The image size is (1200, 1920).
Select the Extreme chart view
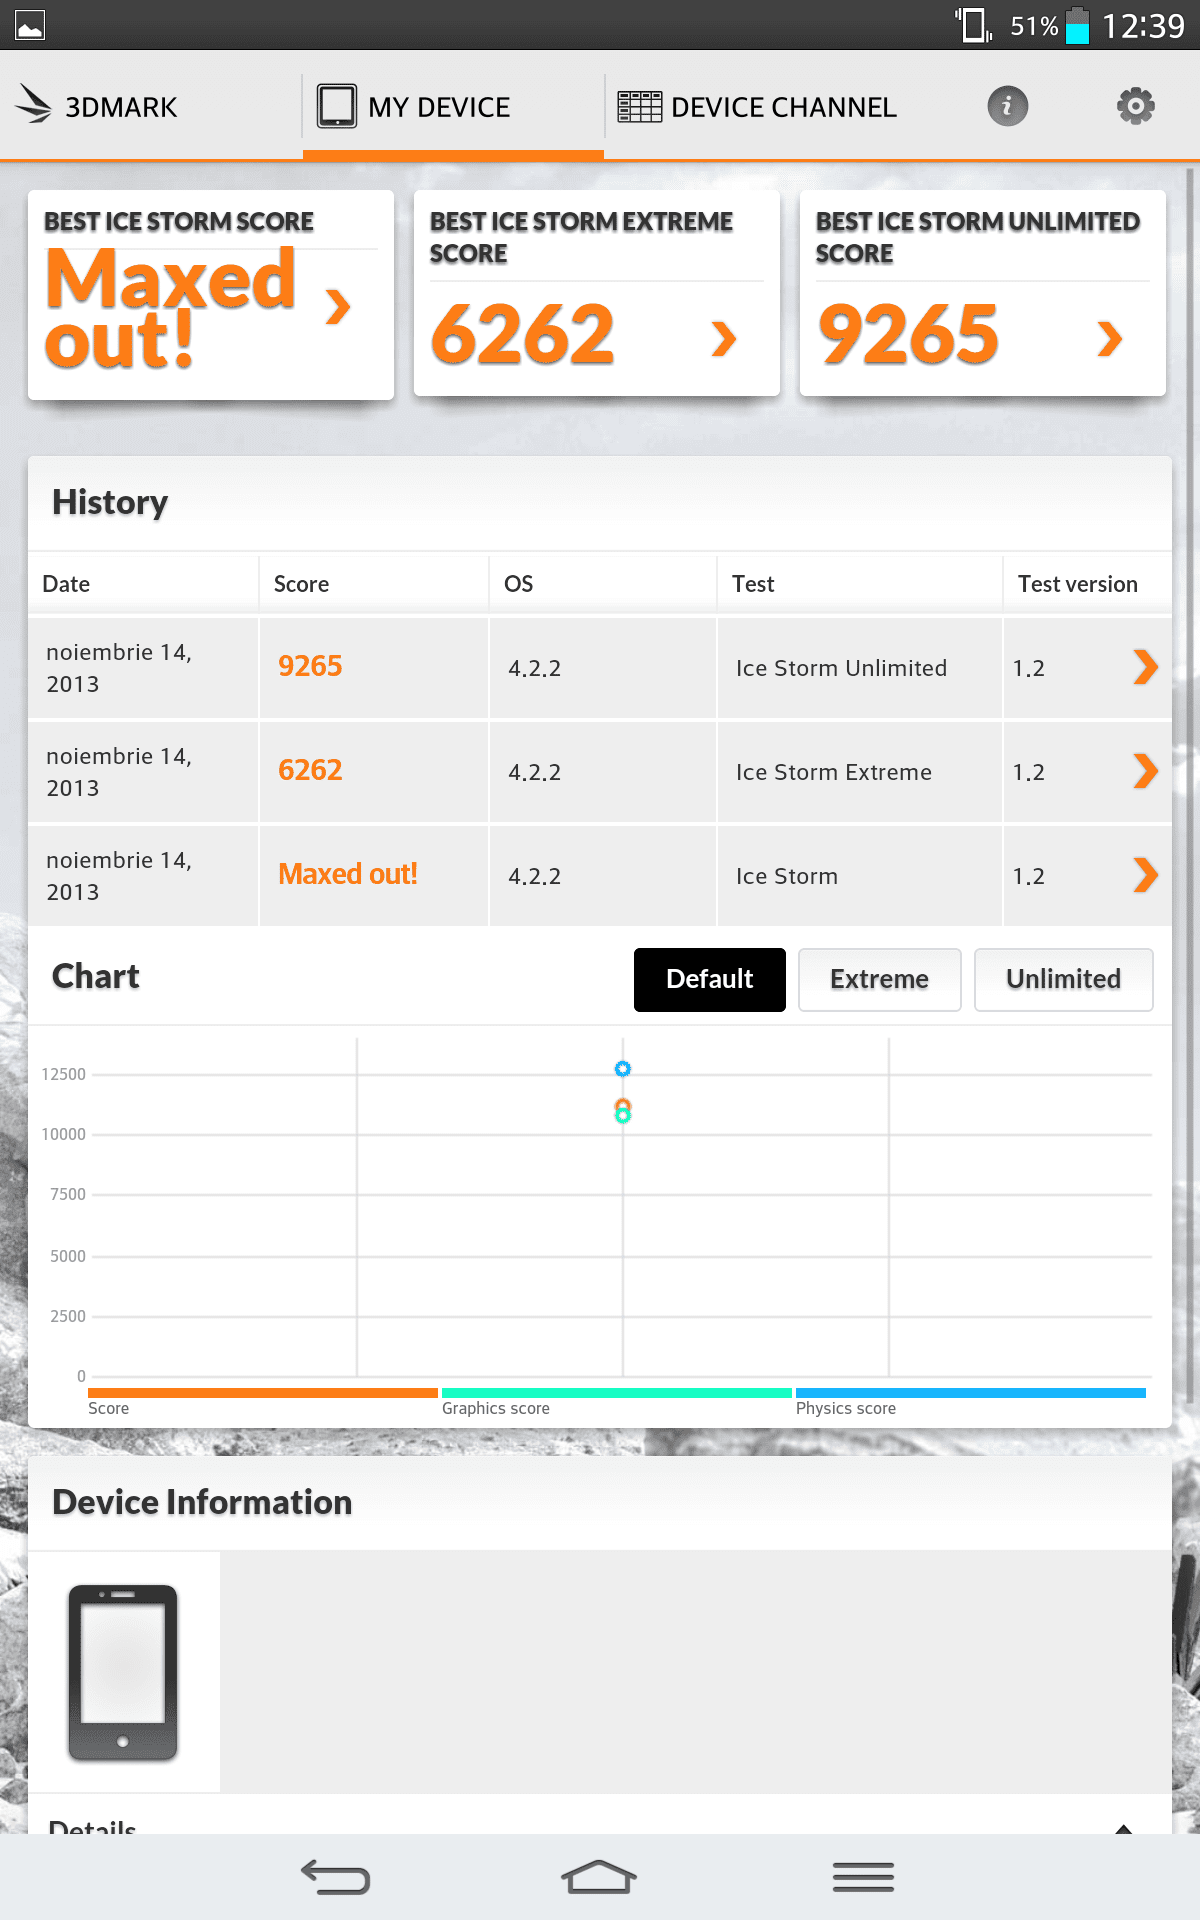(880, 979)
